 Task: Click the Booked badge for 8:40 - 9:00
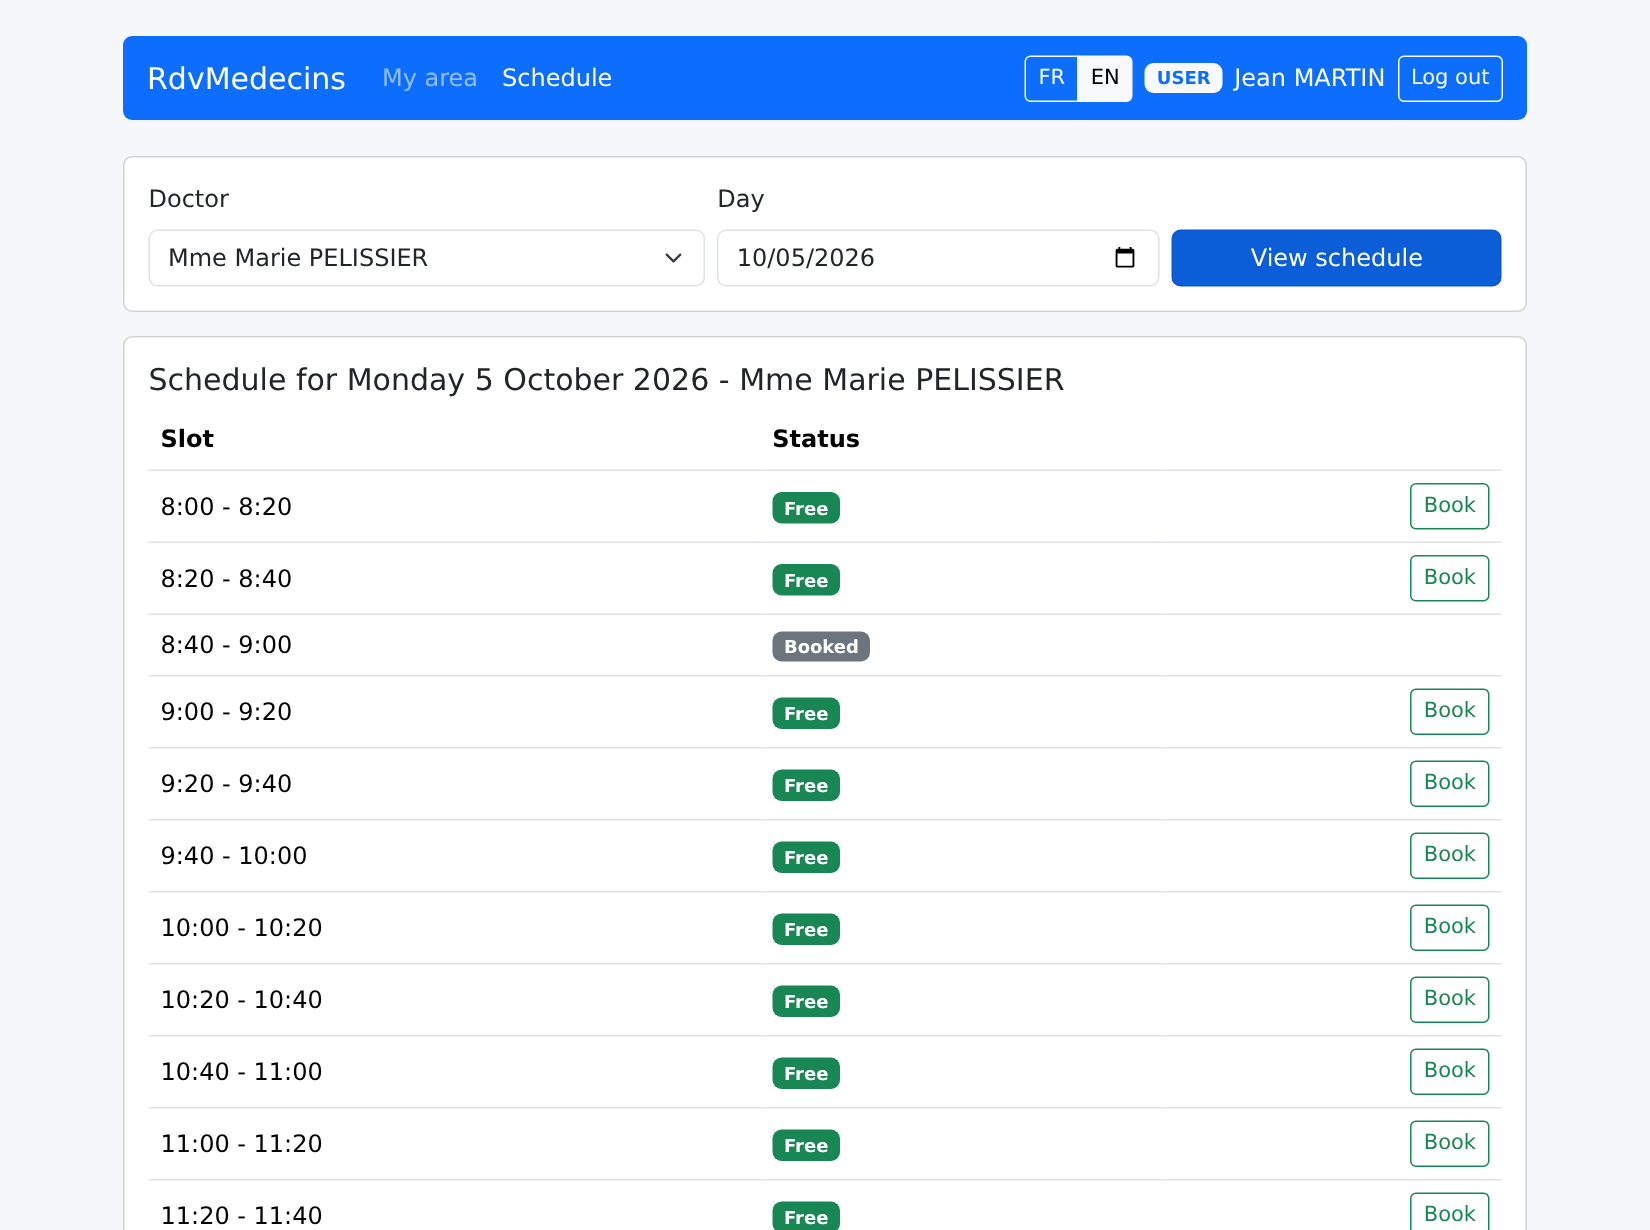click(821, 647)
